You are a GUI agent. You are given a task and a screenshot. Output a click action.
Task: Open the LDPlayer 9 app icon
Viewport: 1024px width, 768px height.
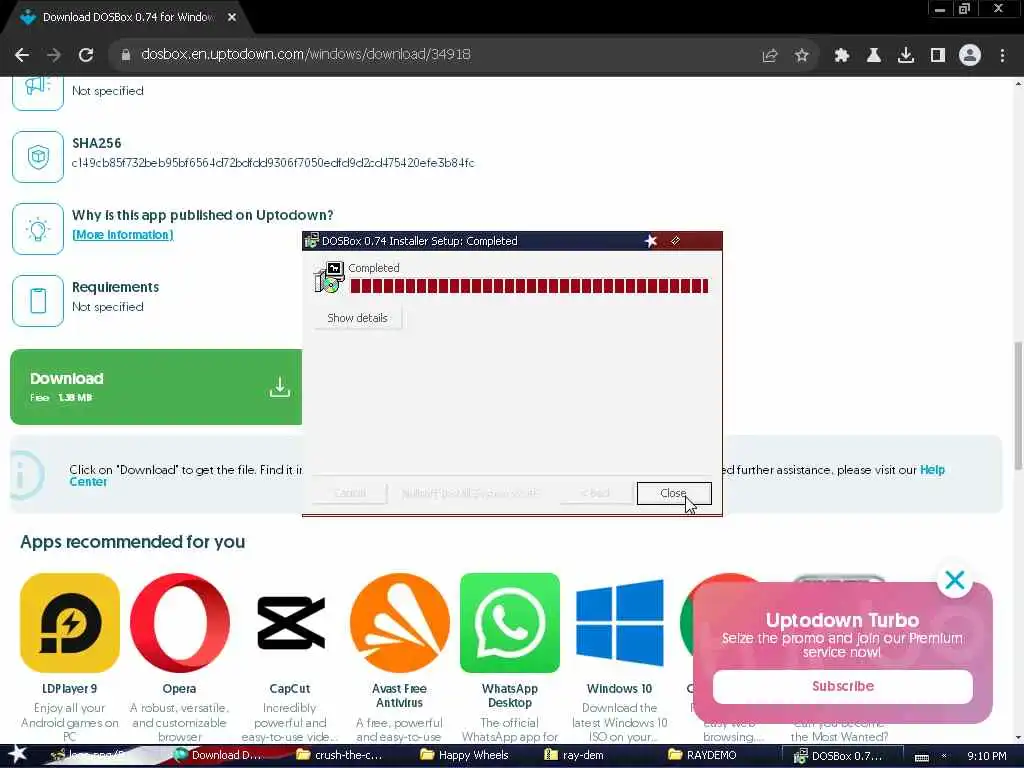pos(70,623)
